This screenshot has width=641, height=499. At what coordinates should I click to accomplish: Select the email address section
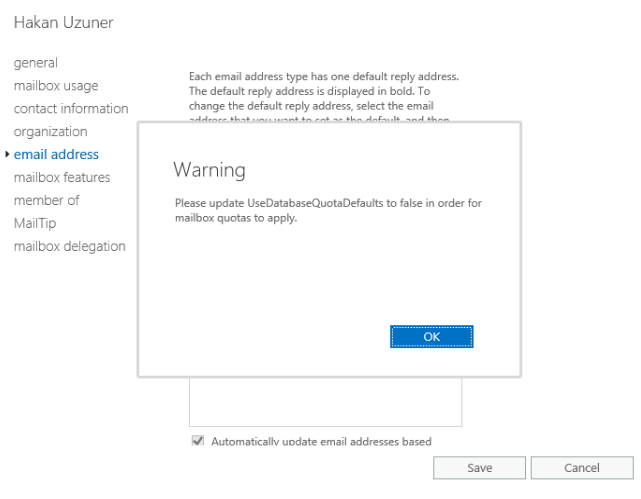pyautogui.click(x=56, y=155)
